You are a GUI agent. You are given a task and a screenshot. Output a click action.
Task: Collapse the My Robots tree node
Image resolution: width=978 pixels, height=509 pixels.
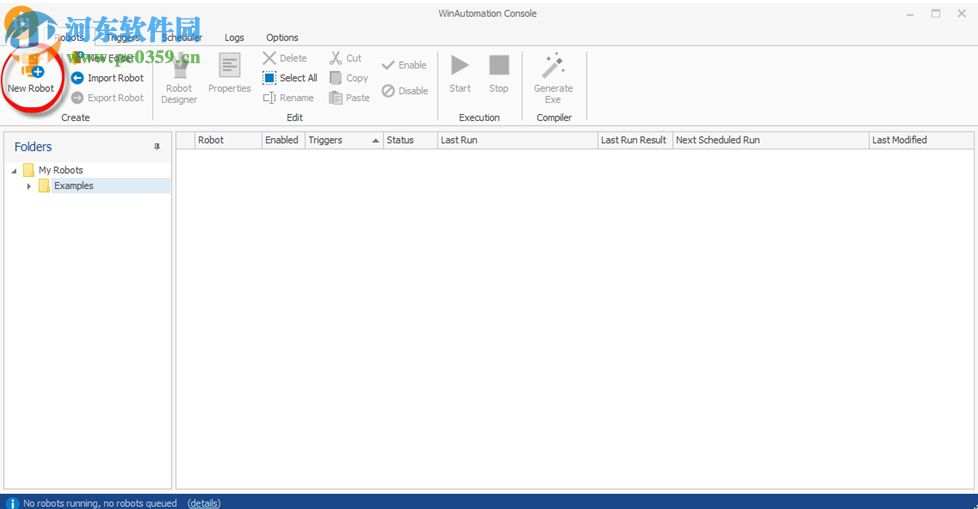click(14, 170)
